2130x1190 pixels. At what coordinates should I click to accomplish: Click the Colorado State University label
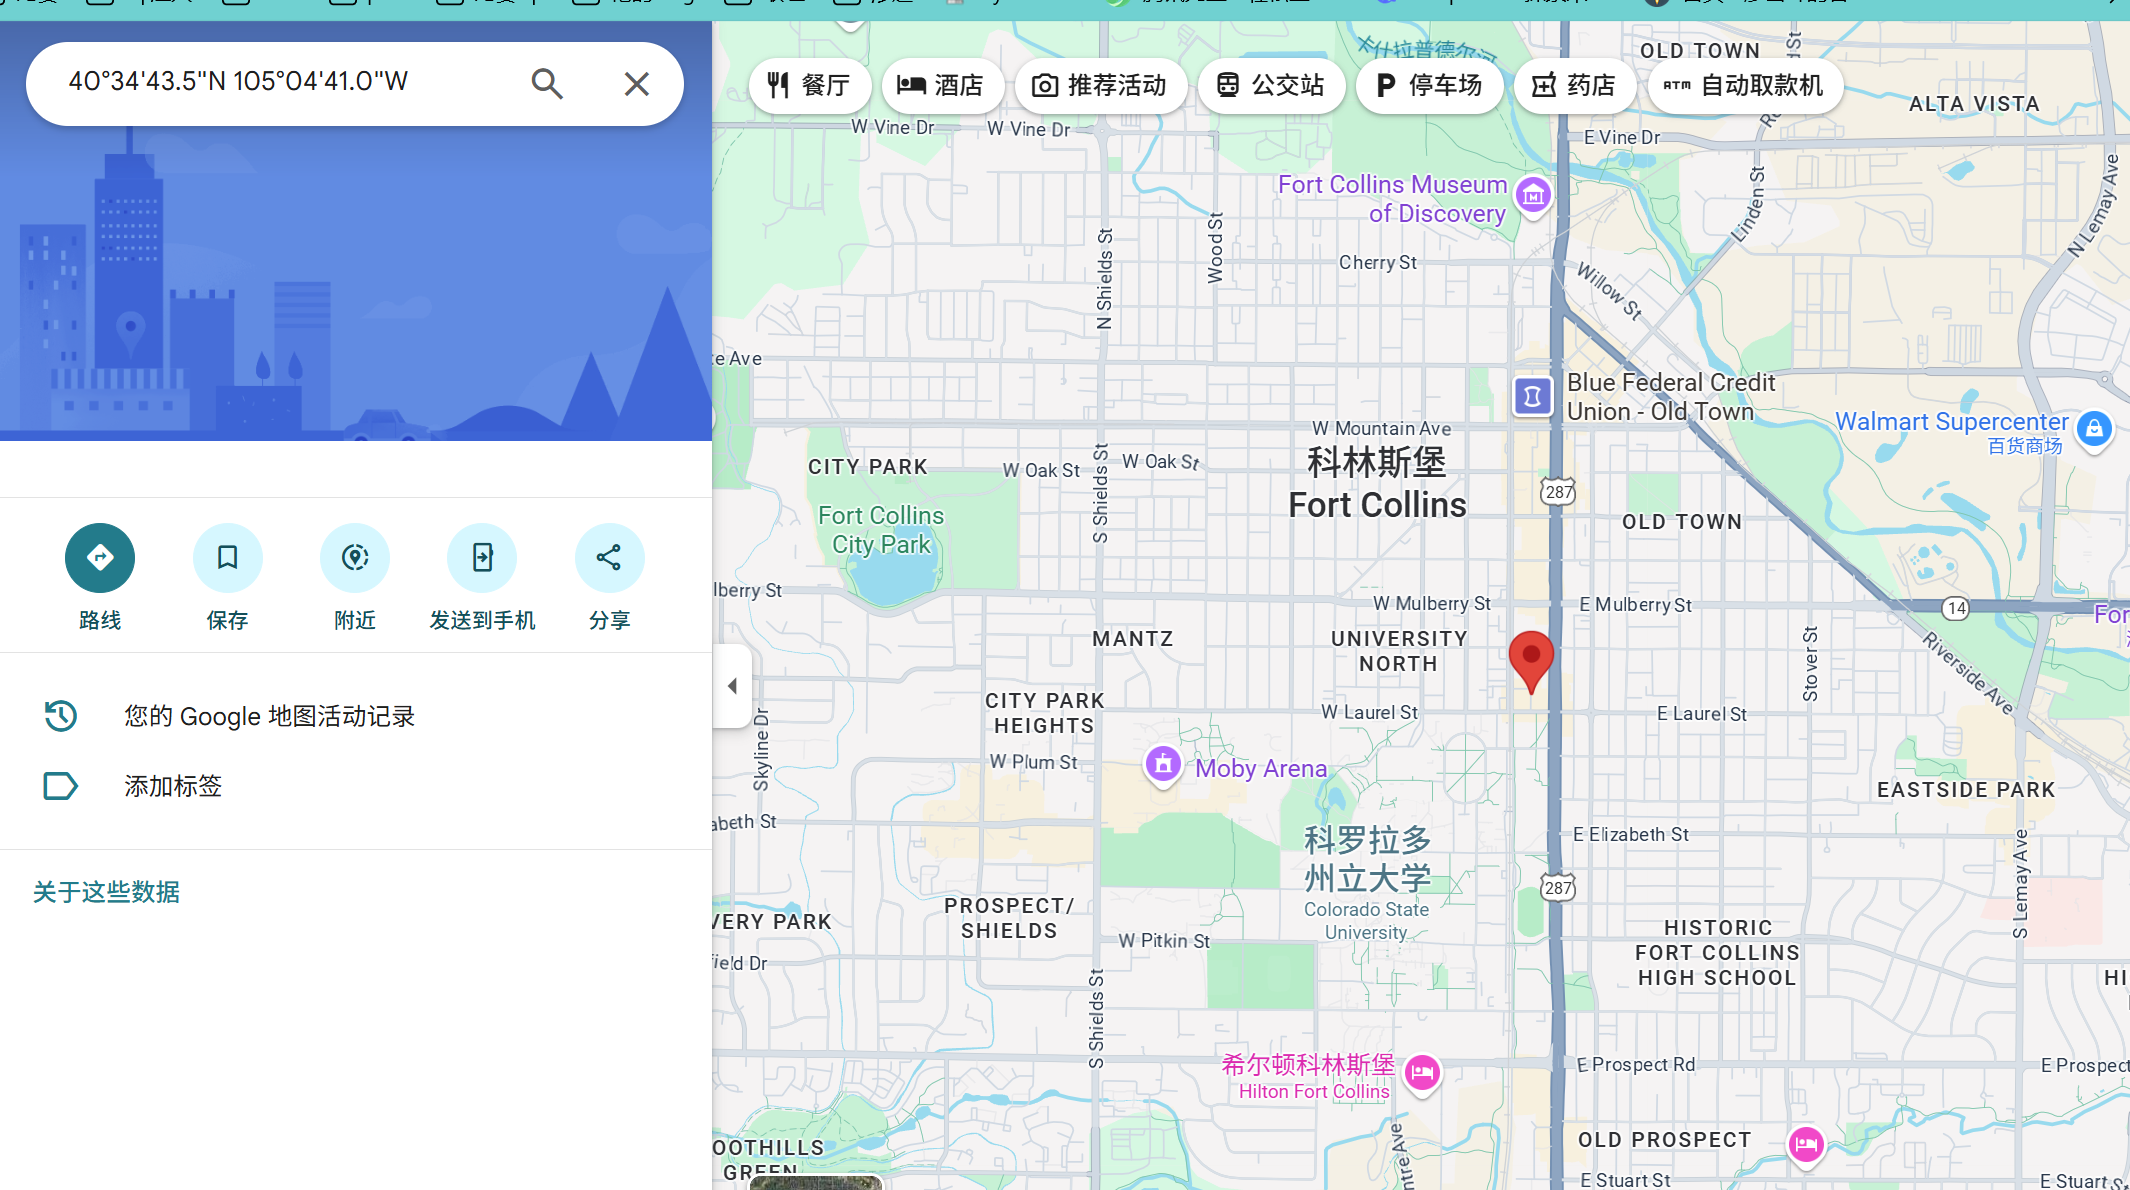[1367, 882]
